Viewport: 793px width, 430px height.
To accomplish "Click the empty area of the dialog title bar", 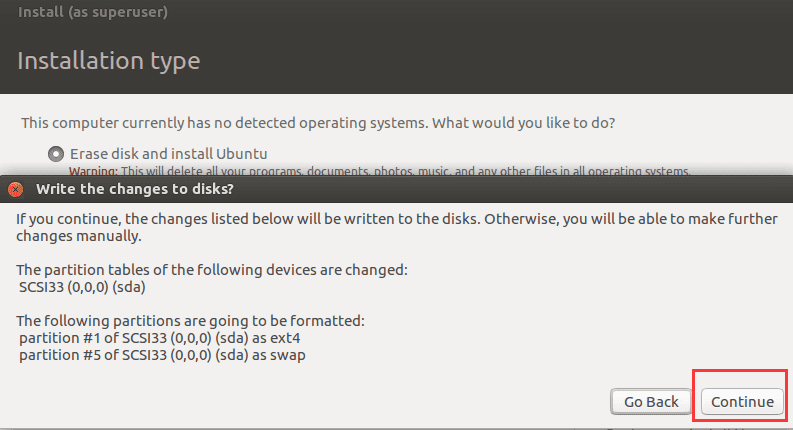I will click(x=506, y=189).
